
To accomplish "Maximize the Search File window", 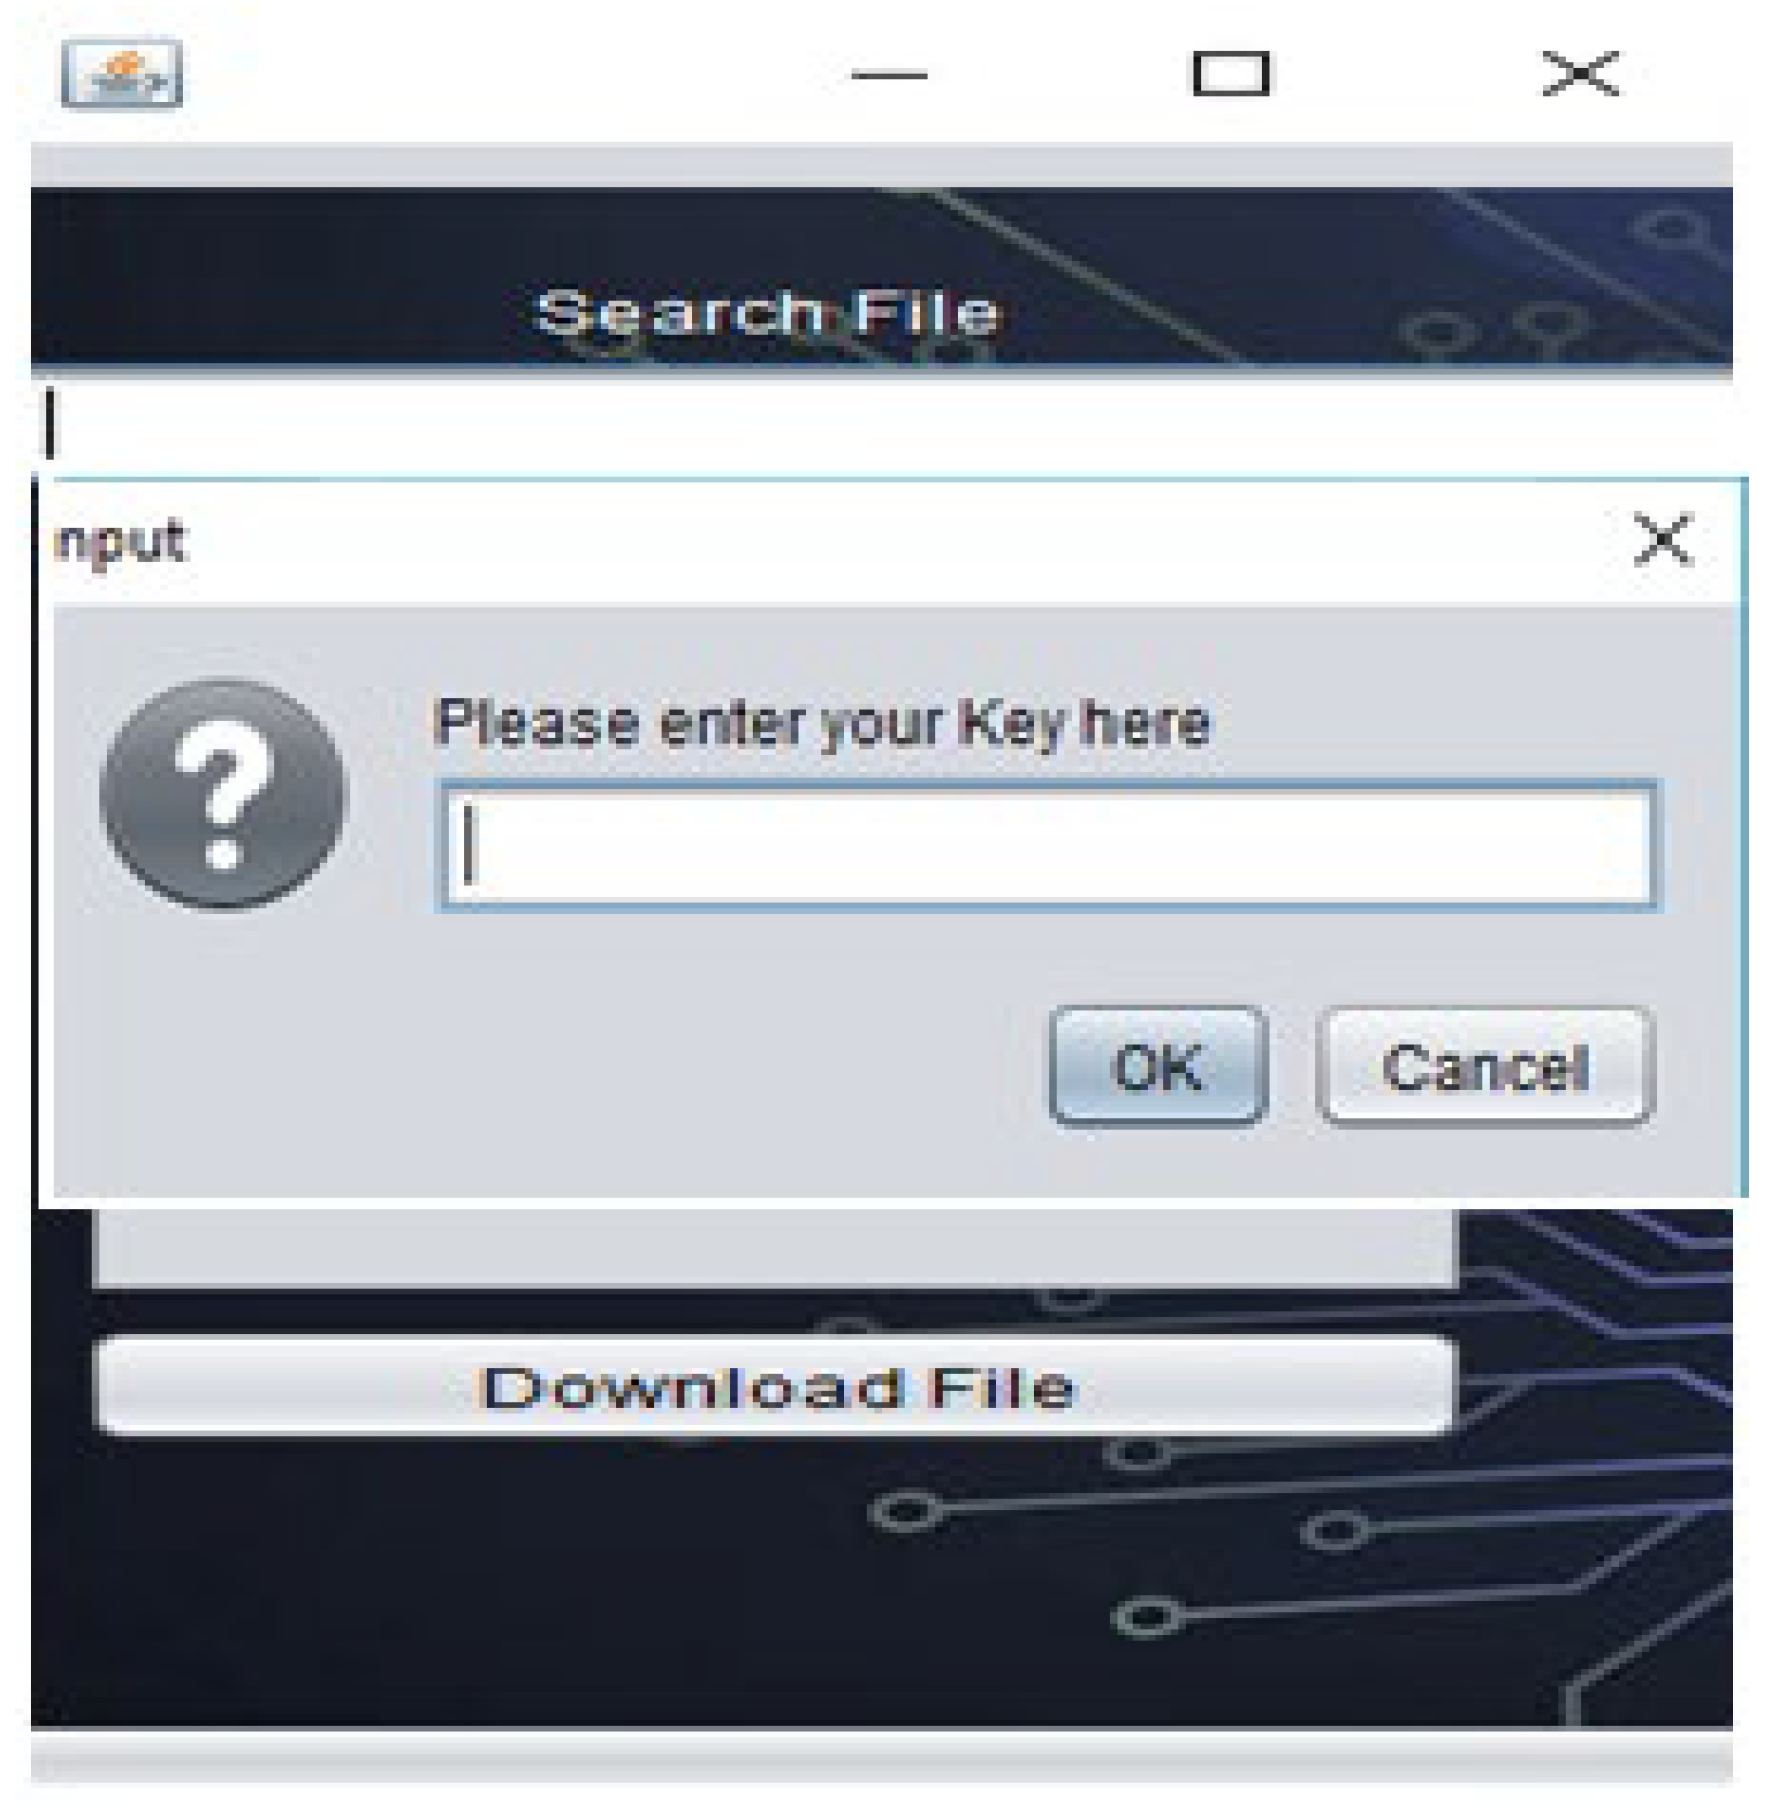I will coord(1231,74).
